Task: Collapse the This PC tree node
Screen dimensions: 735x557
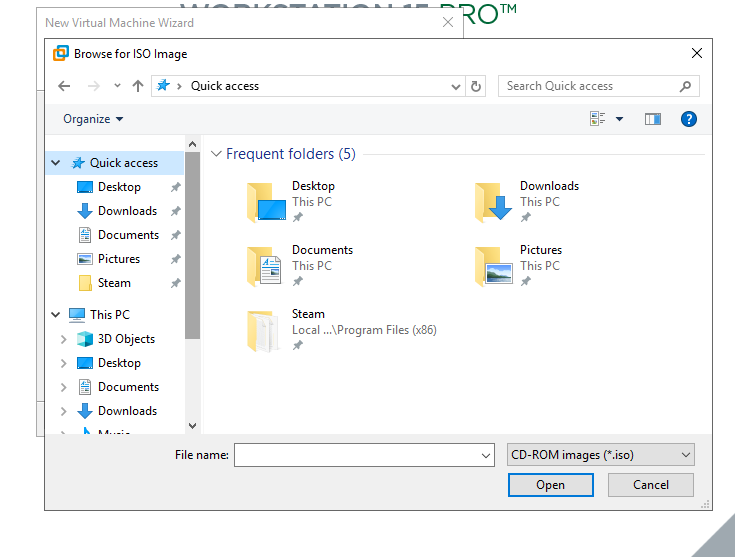Action: click(x=56, y=315)
